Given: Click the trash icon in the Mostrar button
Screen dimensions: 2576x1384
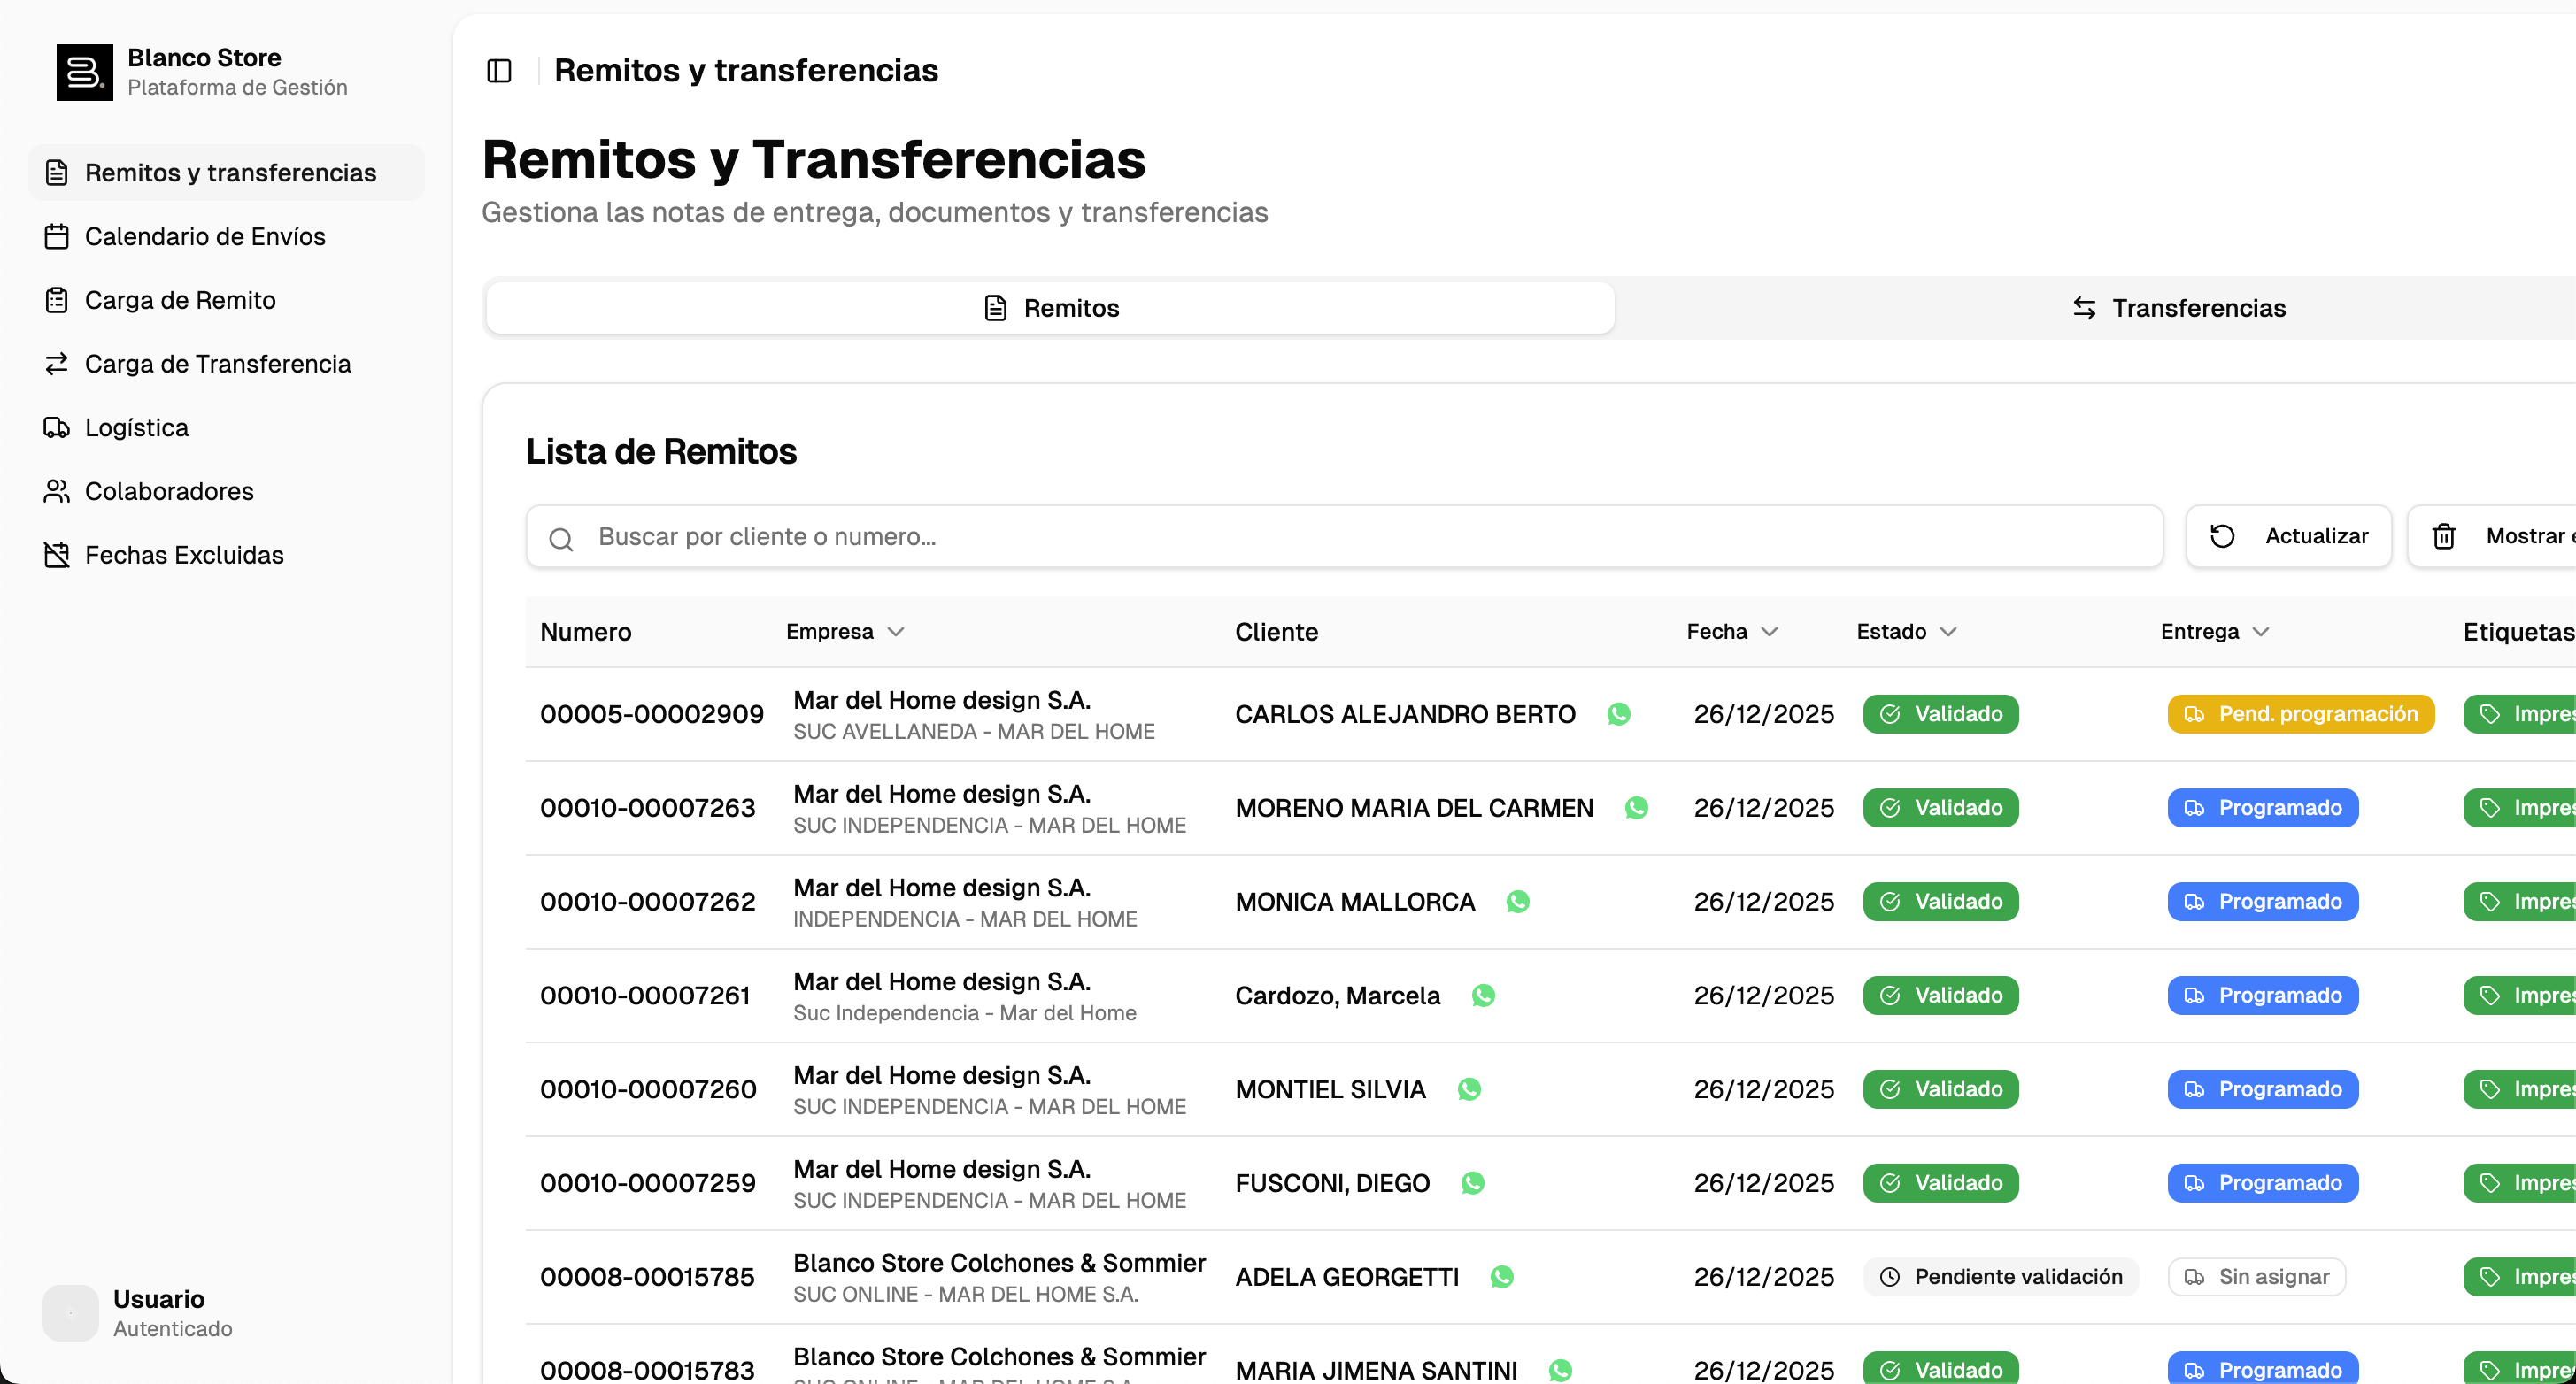Looking at the screenshot, I should click(x=2444, y=537).
